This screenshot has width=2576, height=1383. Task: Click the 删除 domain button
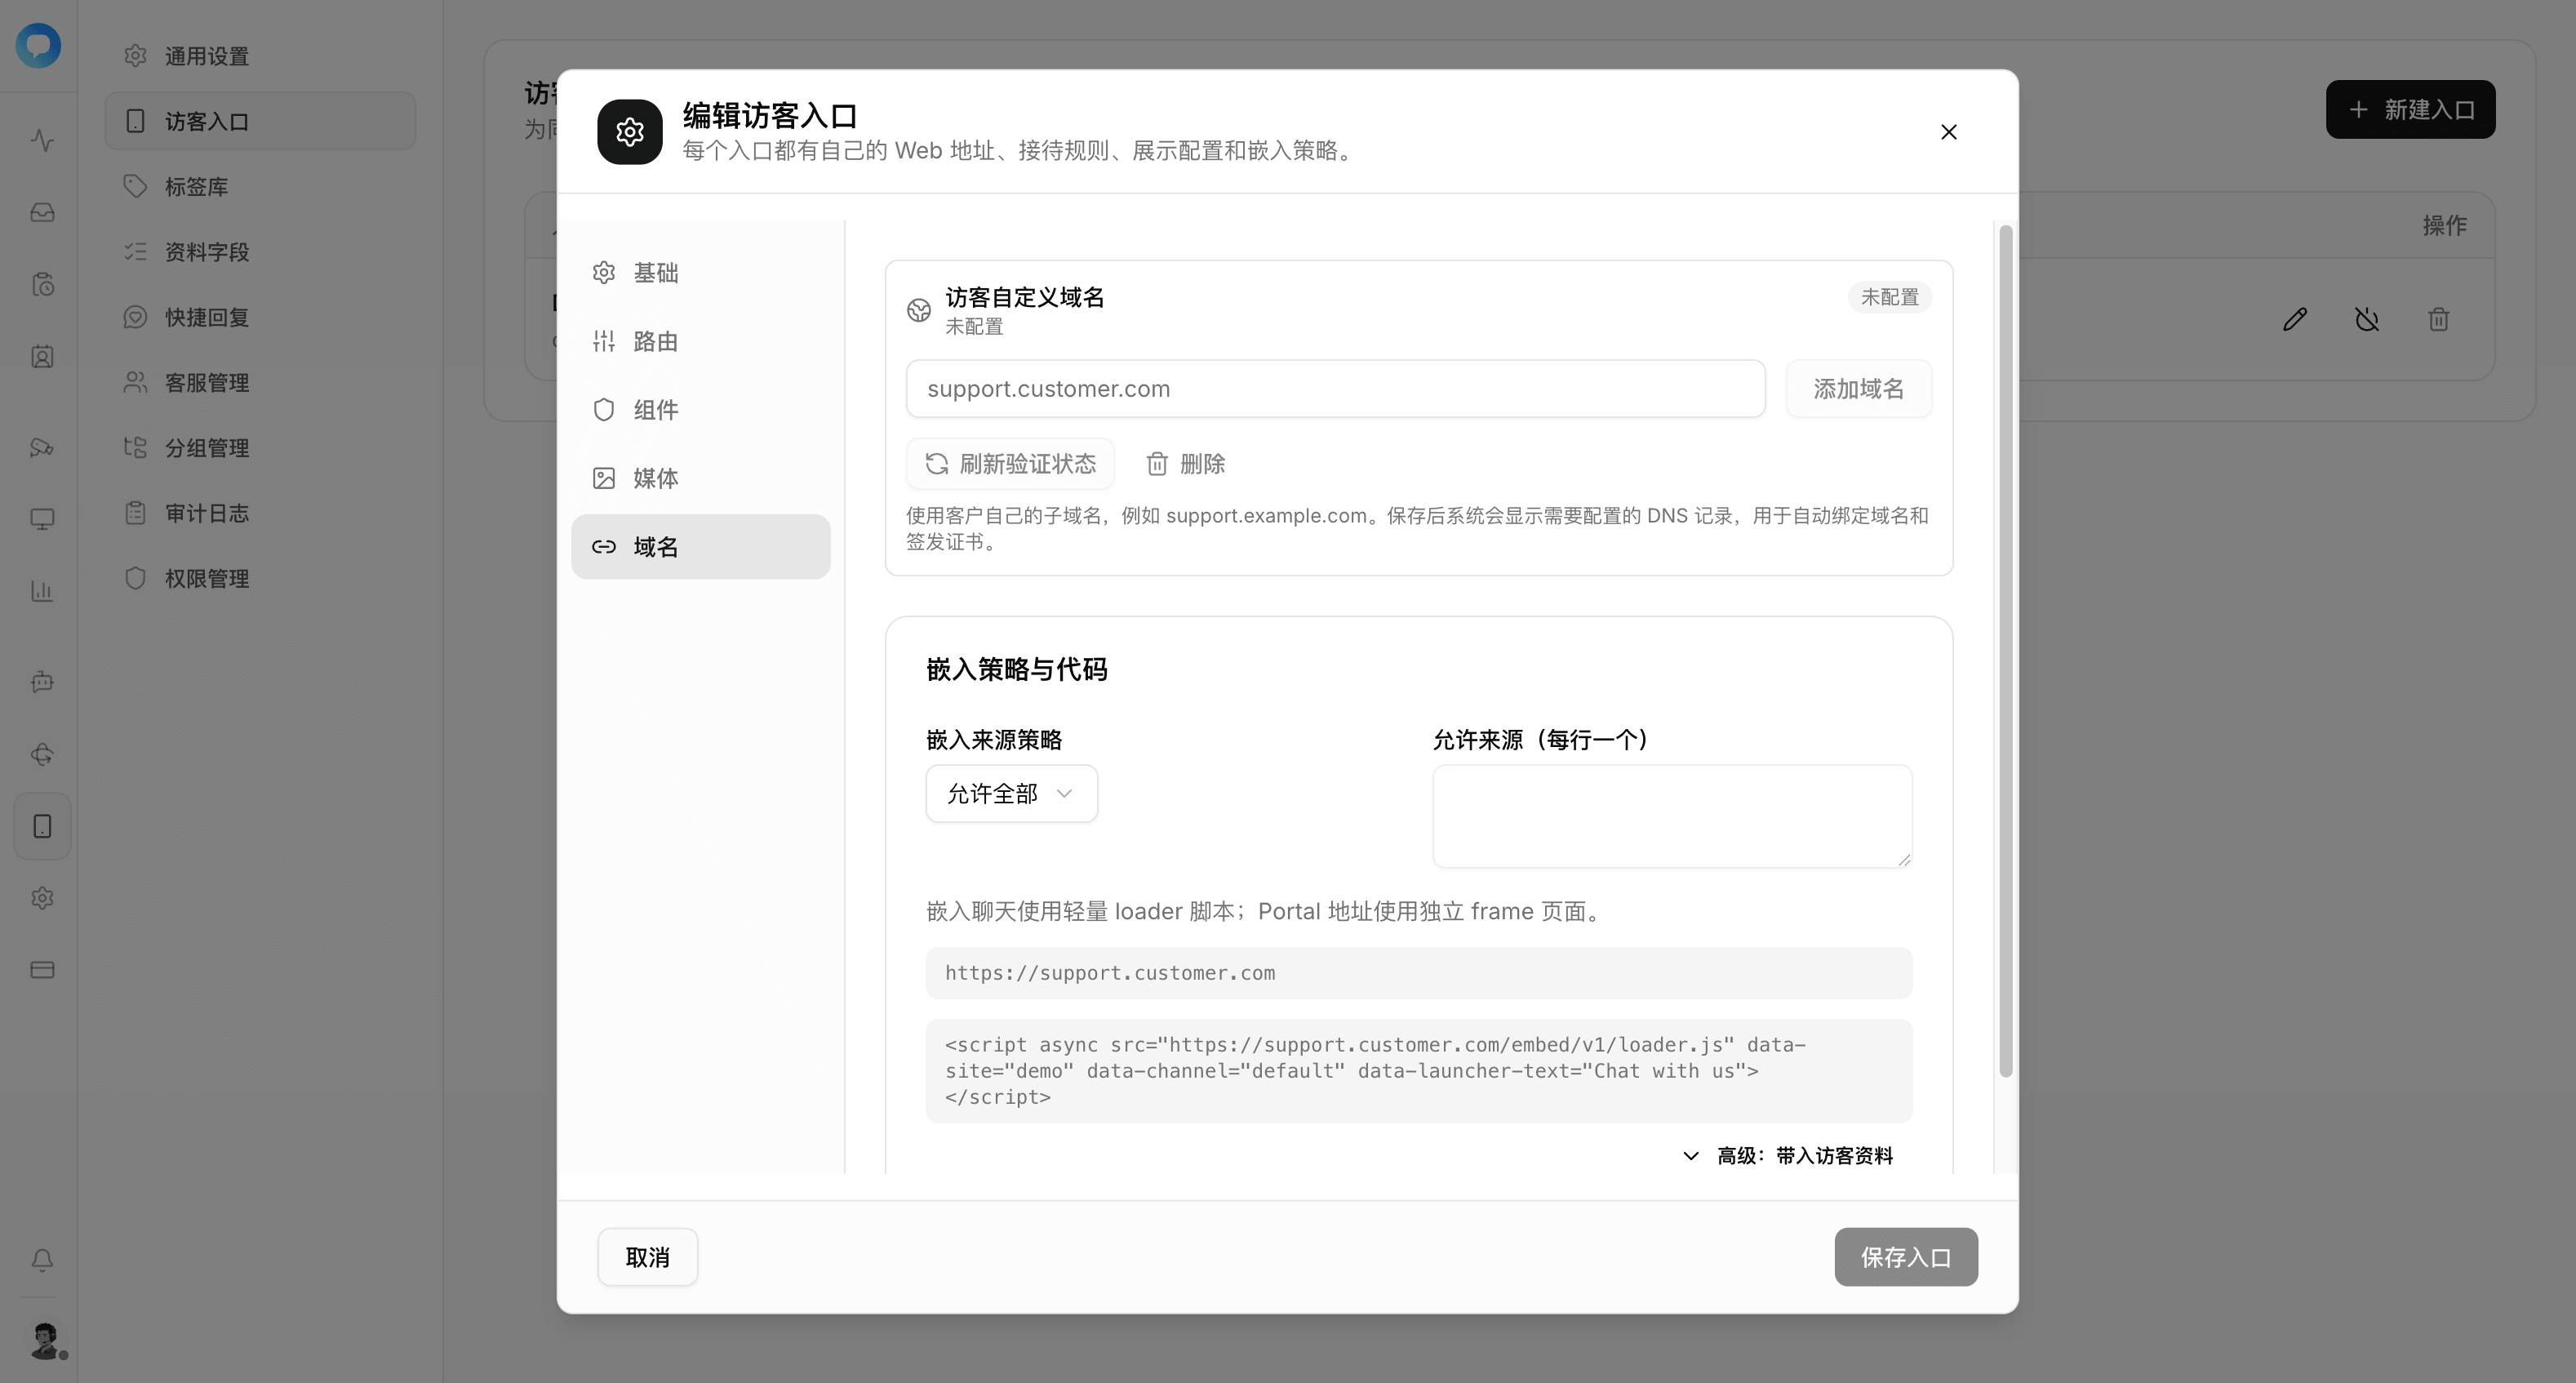click(x=1186, y=464)
